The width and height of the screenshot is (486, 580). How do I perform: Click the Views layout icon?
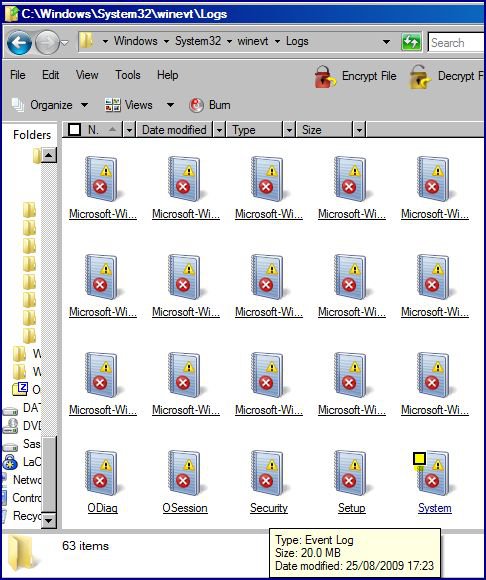pyautogui.click(x=112, y=105)
